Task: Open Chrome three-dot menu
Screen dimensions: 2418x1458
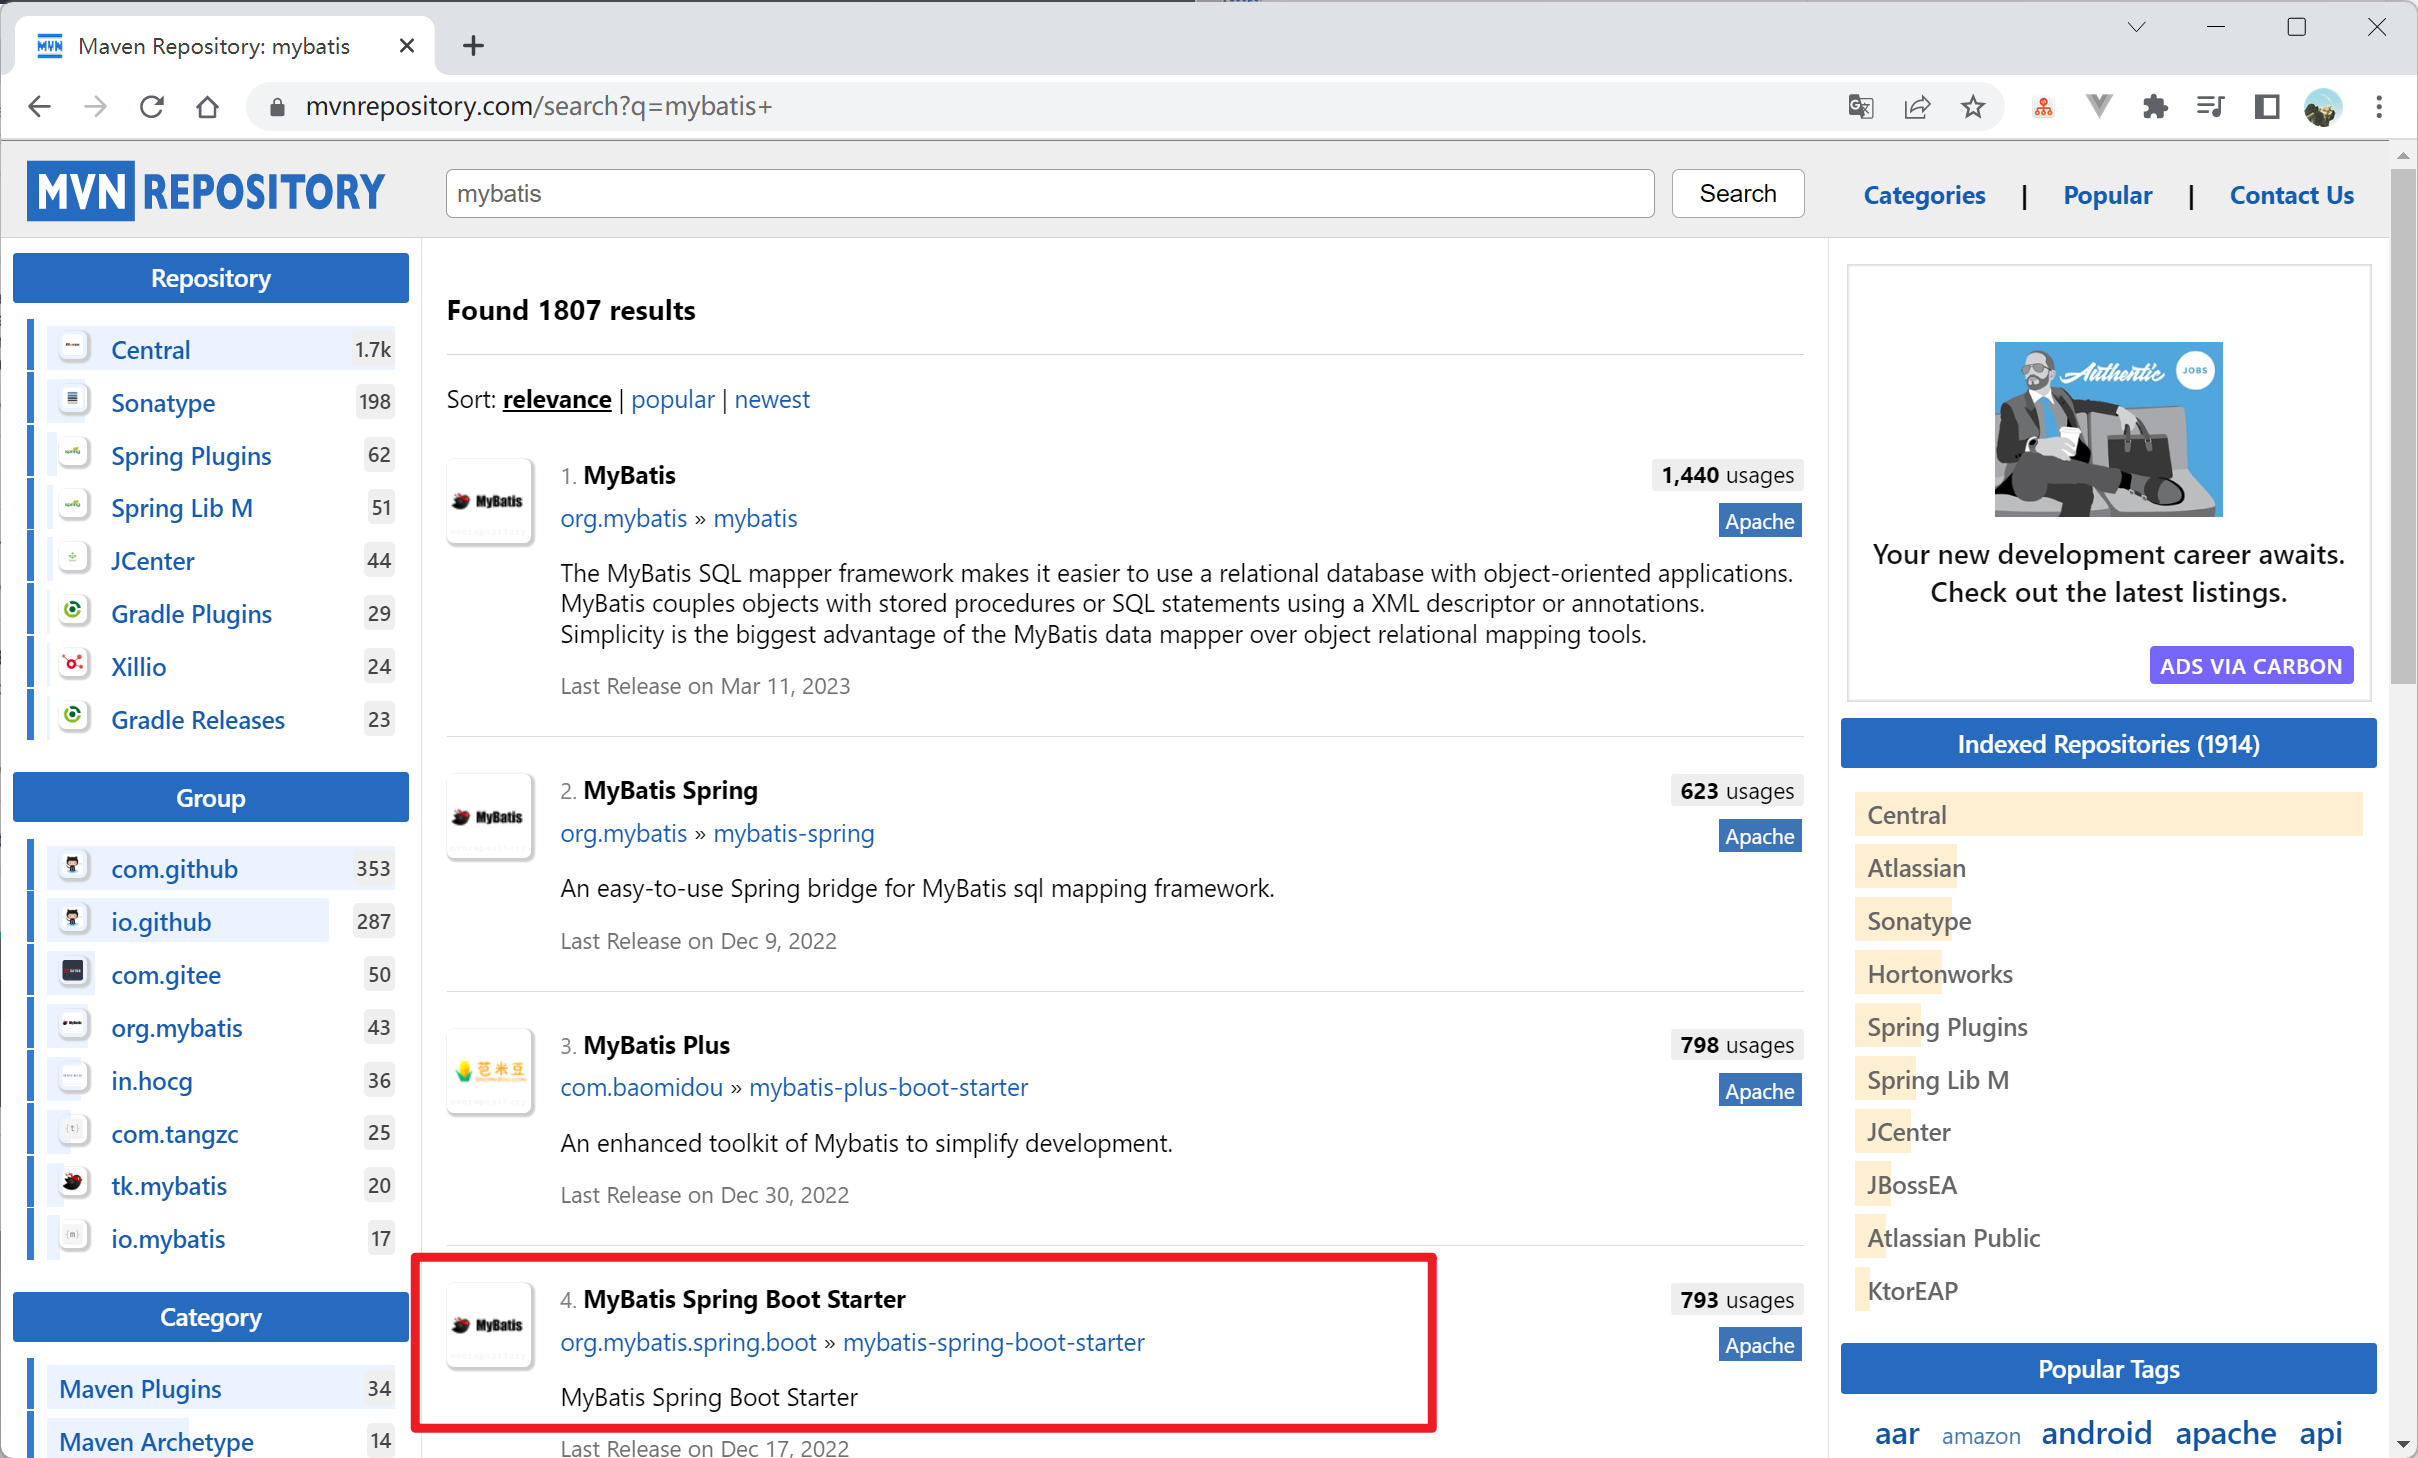Action: (2379, 106)
